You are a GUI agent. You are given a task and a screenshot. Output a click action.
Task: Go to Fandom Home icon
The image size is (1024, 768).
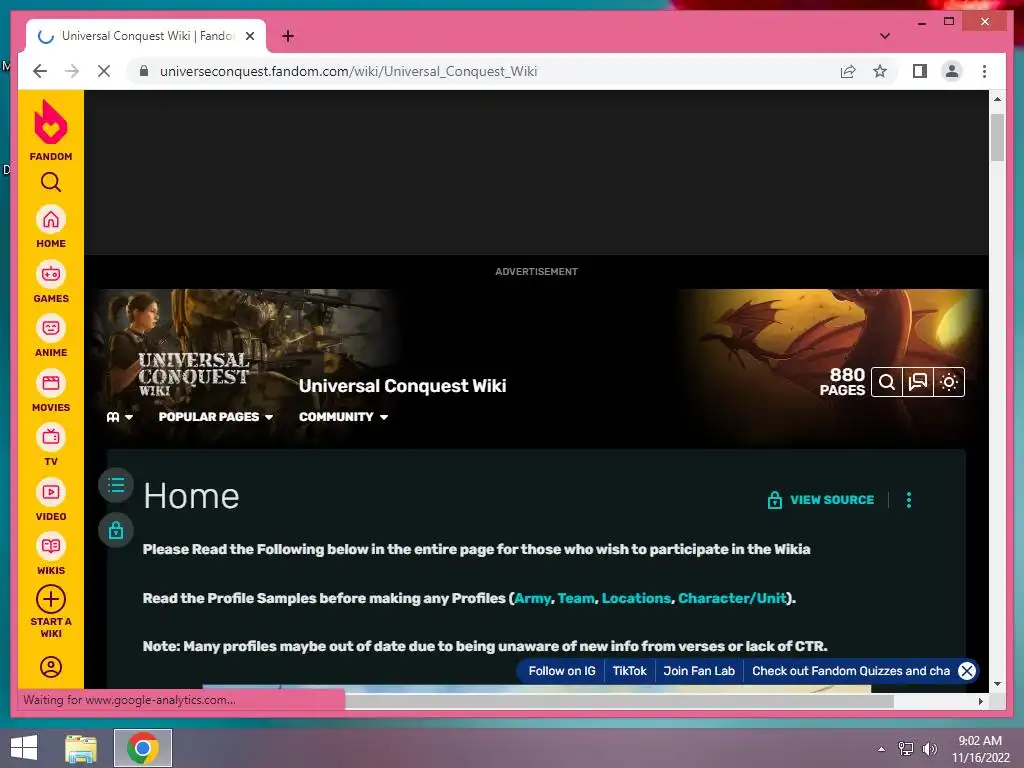tap(50, 219)
